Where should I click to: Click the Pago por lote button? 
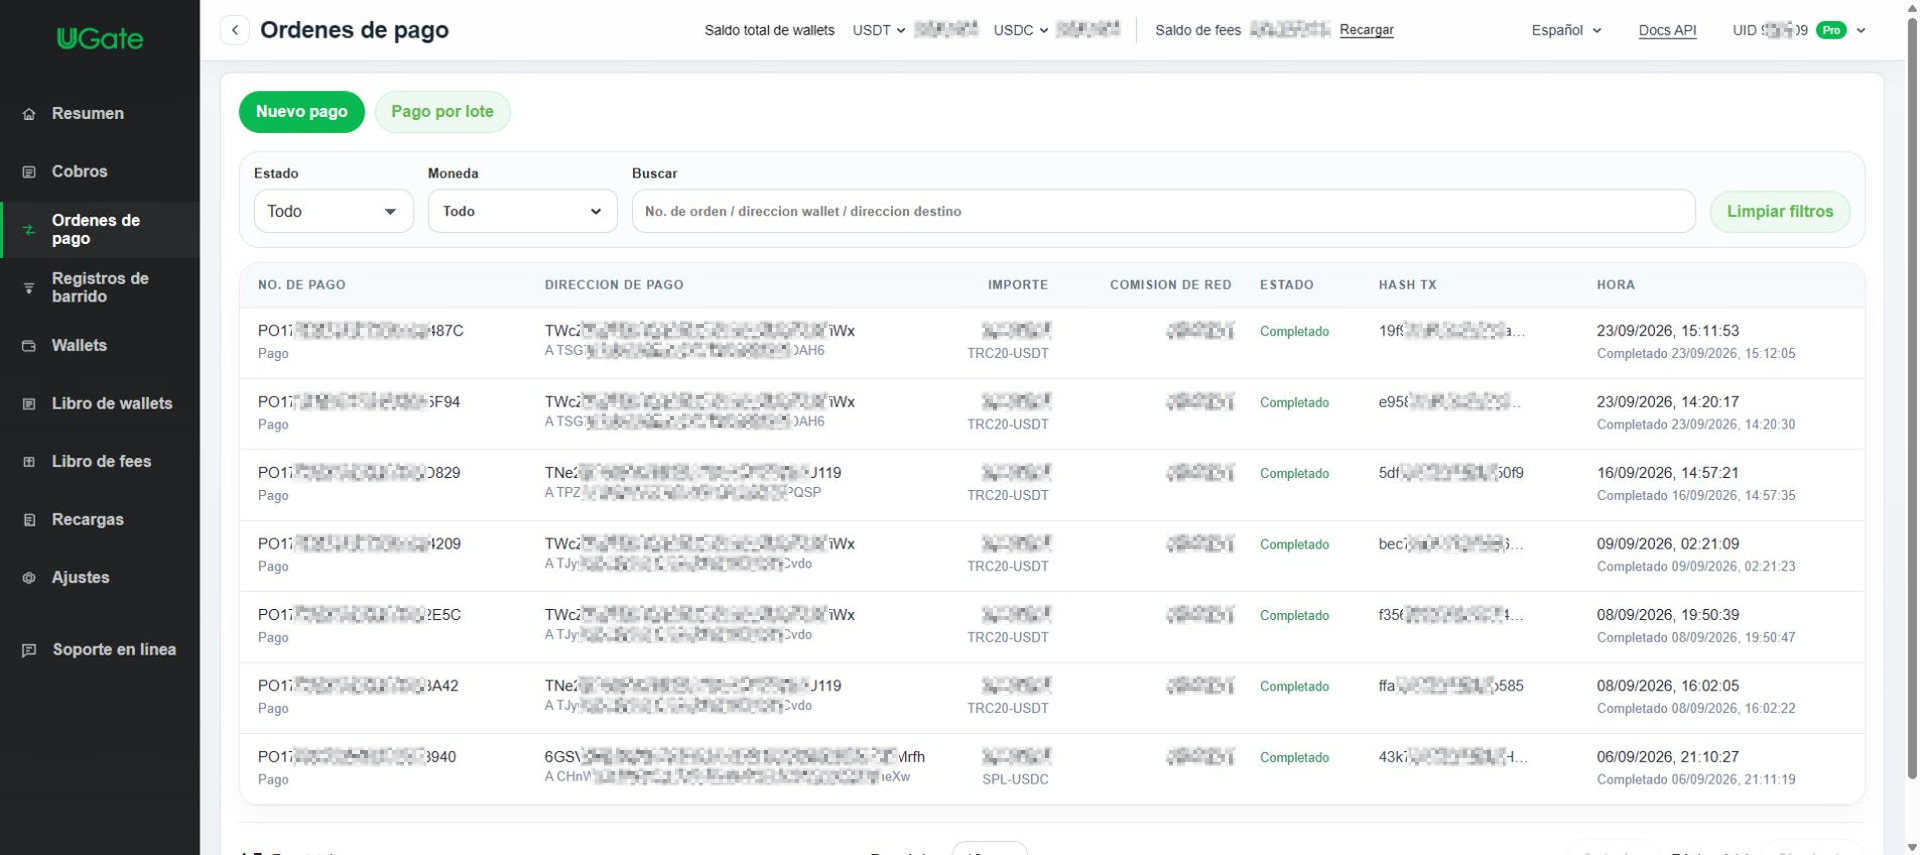pos(442,111)
